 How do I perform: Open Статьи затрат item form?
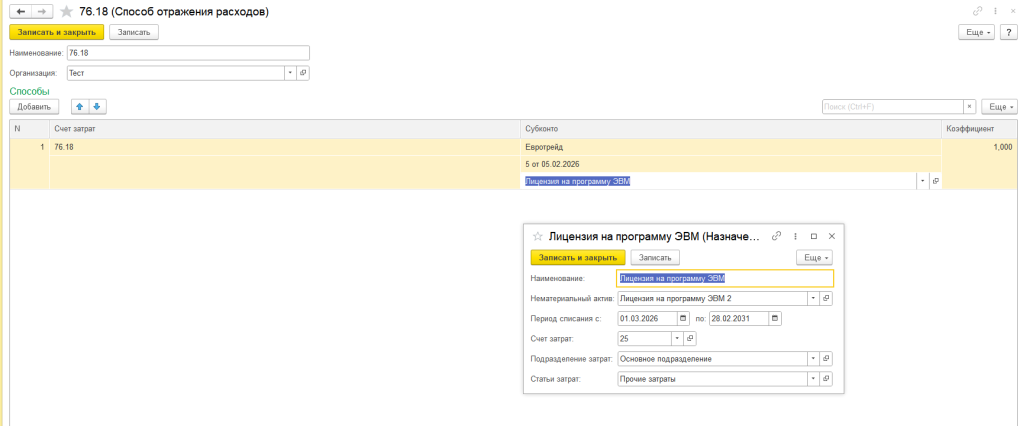point(827,378)
